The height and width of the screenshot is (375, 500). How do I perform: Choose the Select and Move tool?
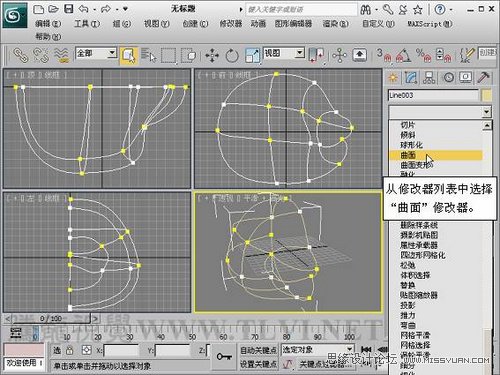coord(212,55)
